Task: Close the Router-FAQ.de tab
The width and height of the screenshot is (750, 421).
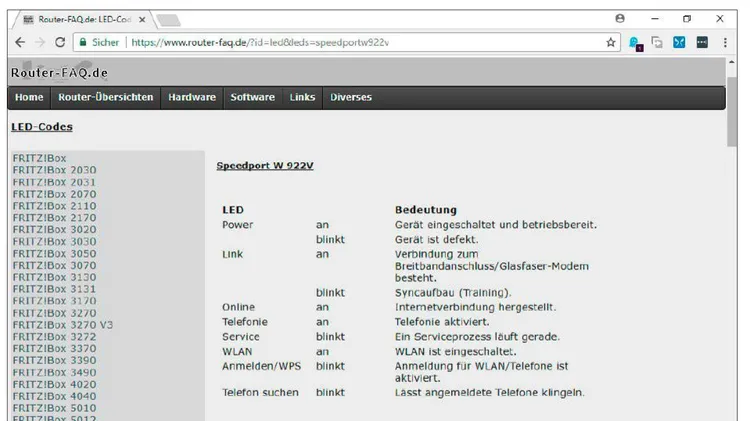Action: (x=142, y=20)
